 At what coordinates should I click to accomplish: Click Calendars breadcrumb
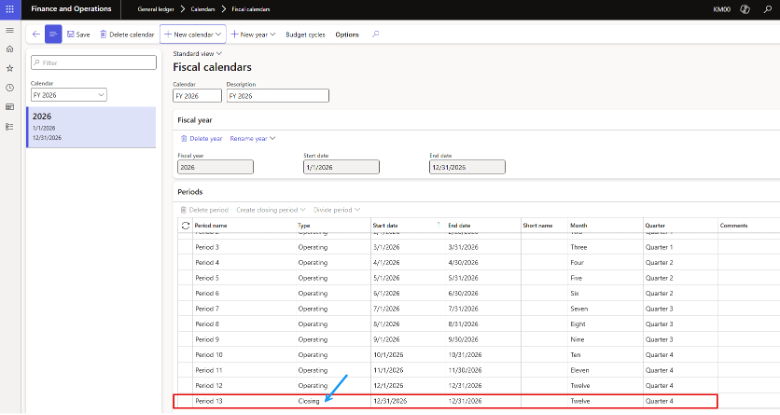click(x=202, y=9)
